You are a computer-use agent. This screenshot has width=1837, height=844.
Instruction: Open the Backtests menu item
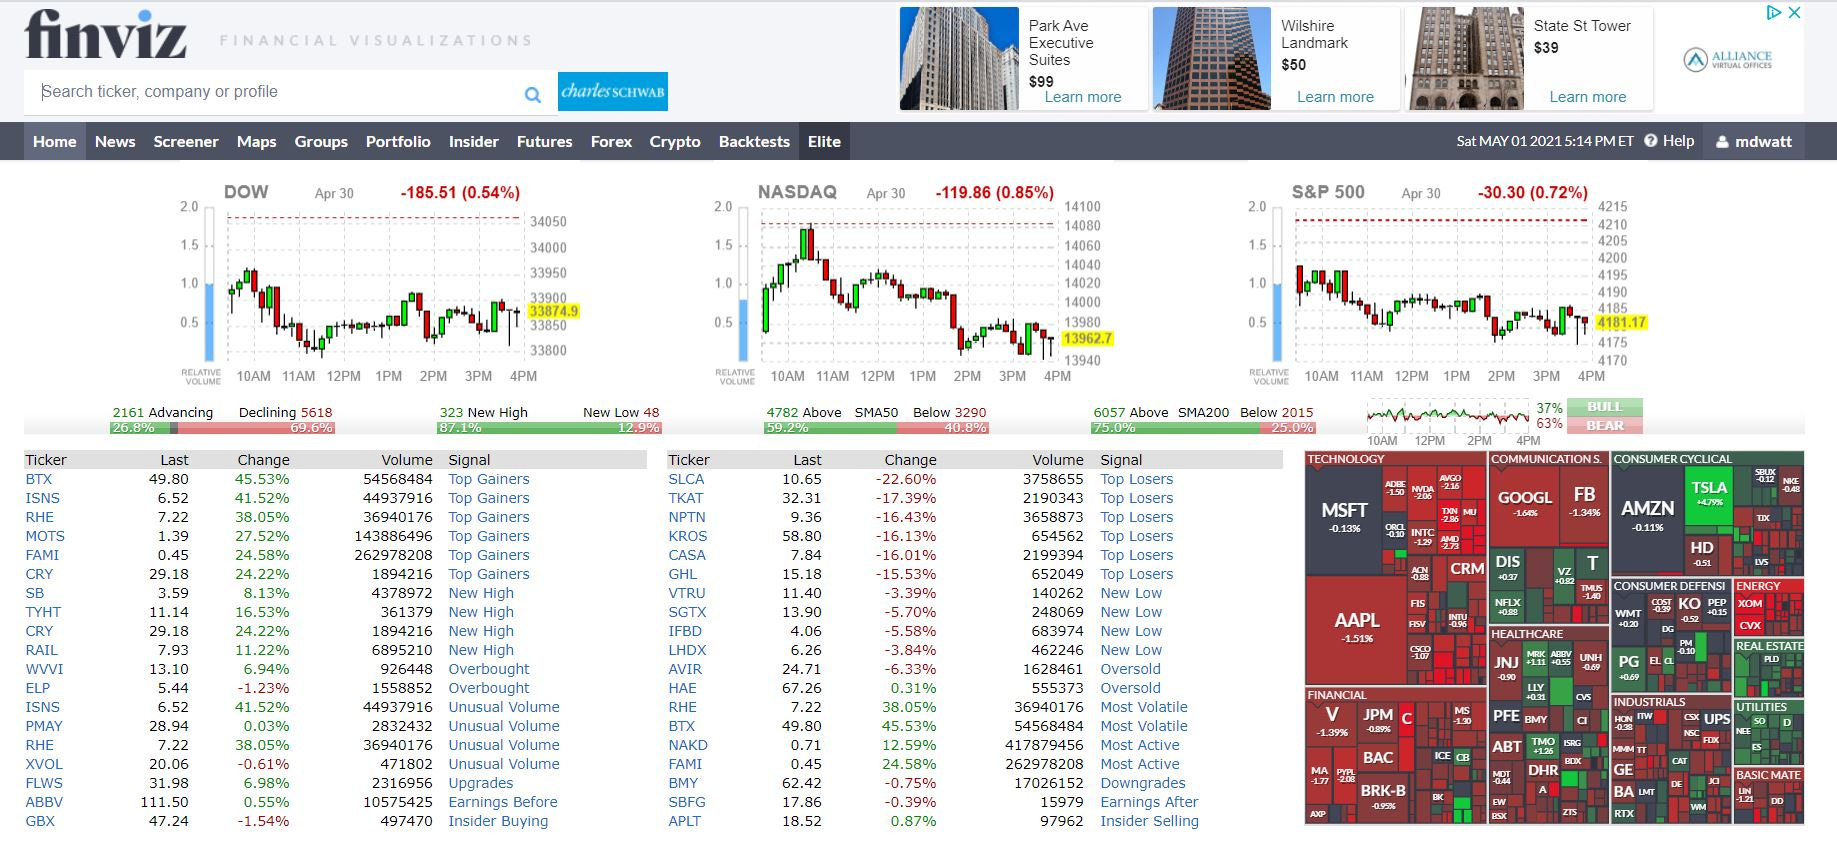[754, 141]
